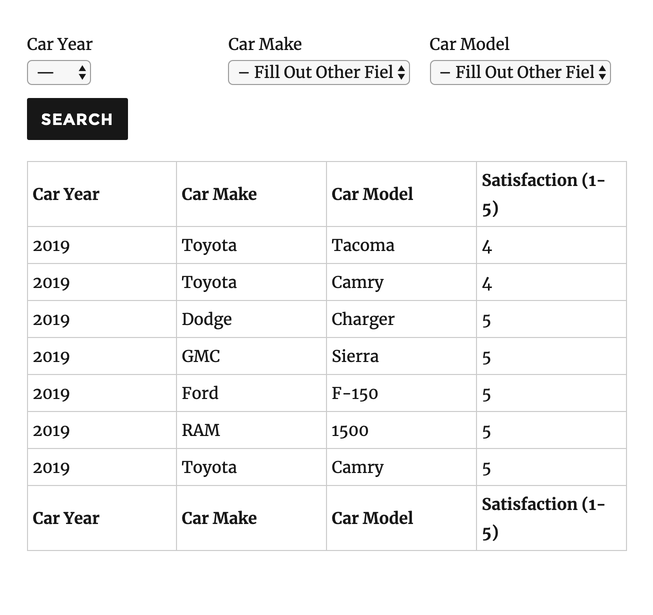Select the GMC table cell
This screenshot has width=653, height=615.
[252, 356]
